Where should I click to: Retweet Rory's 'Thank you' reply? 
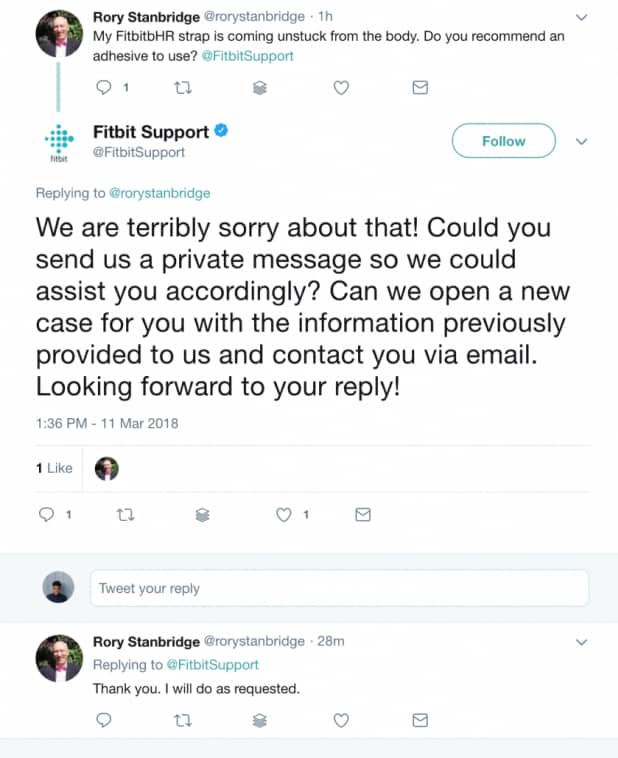[x=181, y=720]
